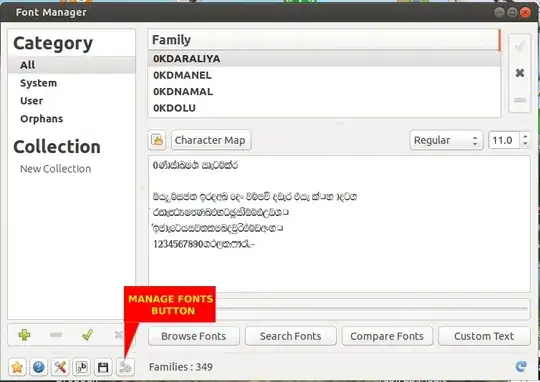
Task: Open the Regular font style dropdown
Action: coord(446,140)
